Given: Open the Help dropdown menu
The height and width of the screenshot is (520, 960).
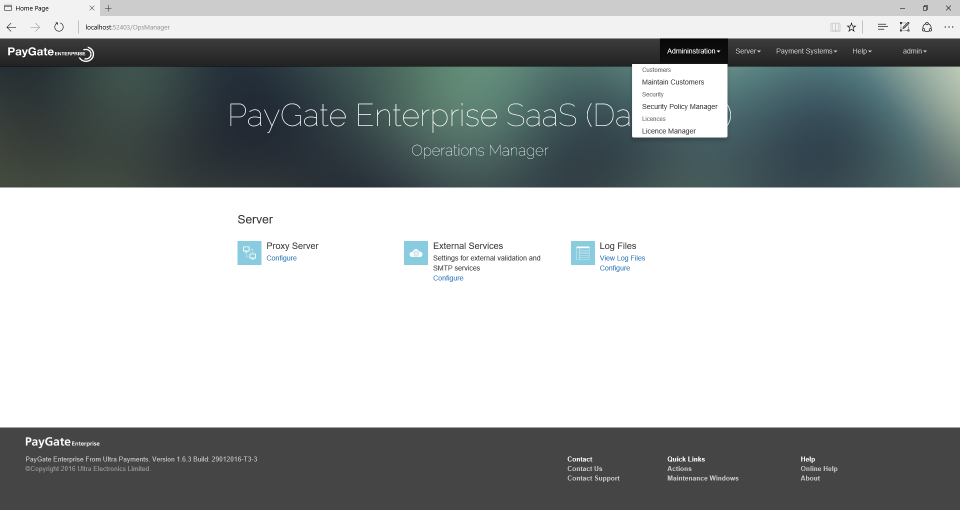Looking at the screenshot, I should pyautogui.click(x=862, y=51).
